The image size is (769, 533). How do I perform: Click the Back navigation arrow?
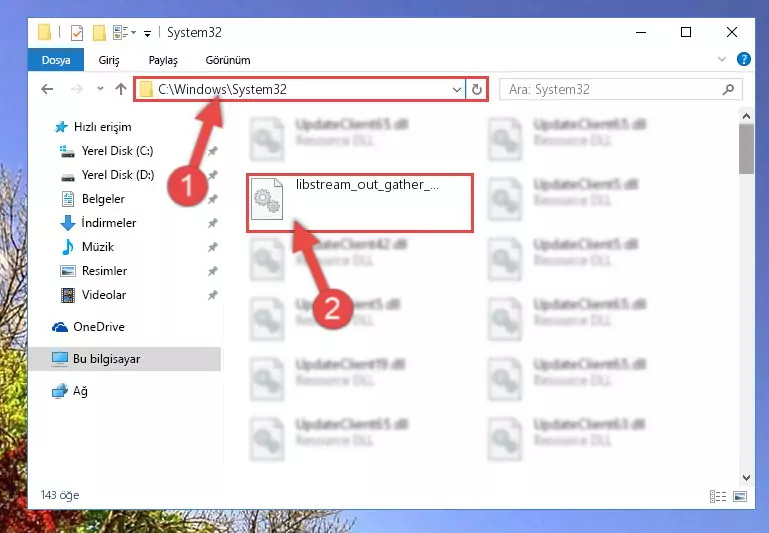pyautogui.click(x=47, y=89)
